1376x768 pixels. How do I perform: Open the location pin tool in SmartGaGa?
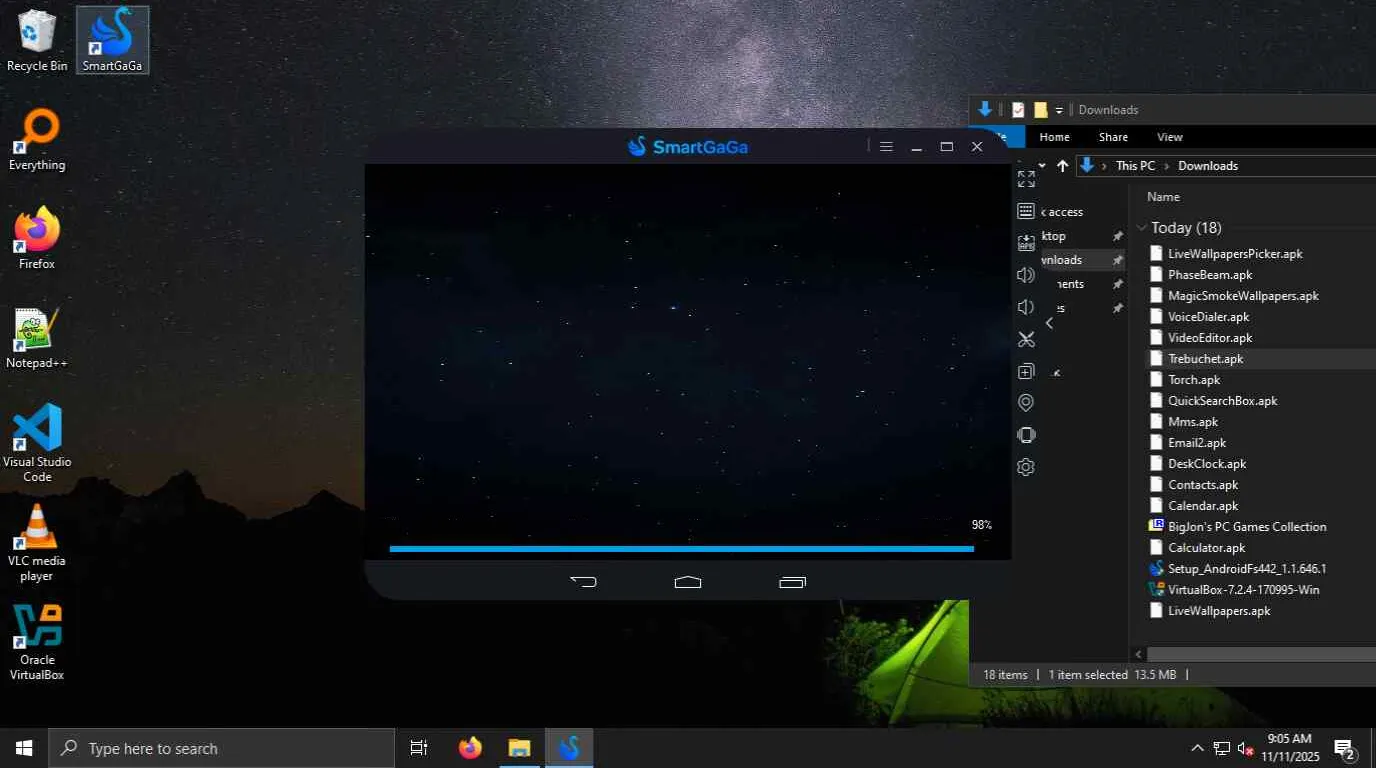(1026, 403)
